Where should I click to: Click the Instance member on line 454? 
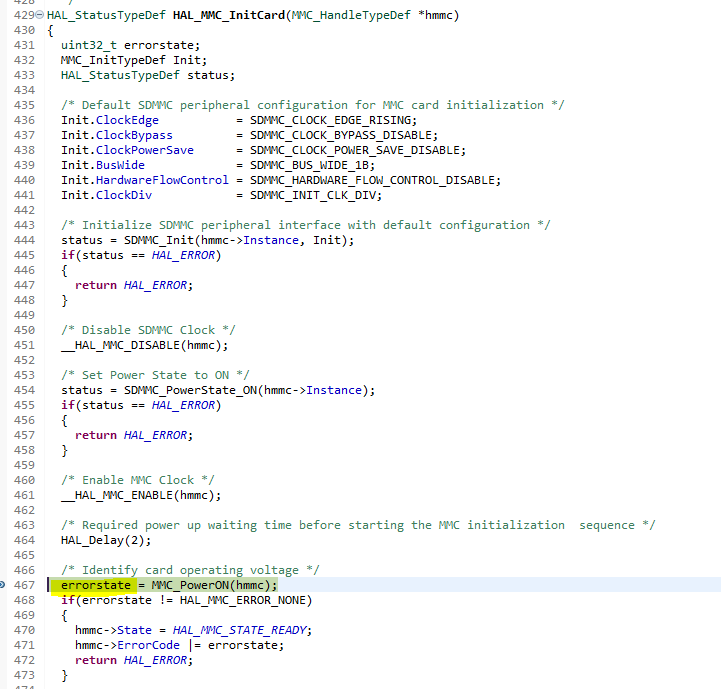(x=334, y=390)
